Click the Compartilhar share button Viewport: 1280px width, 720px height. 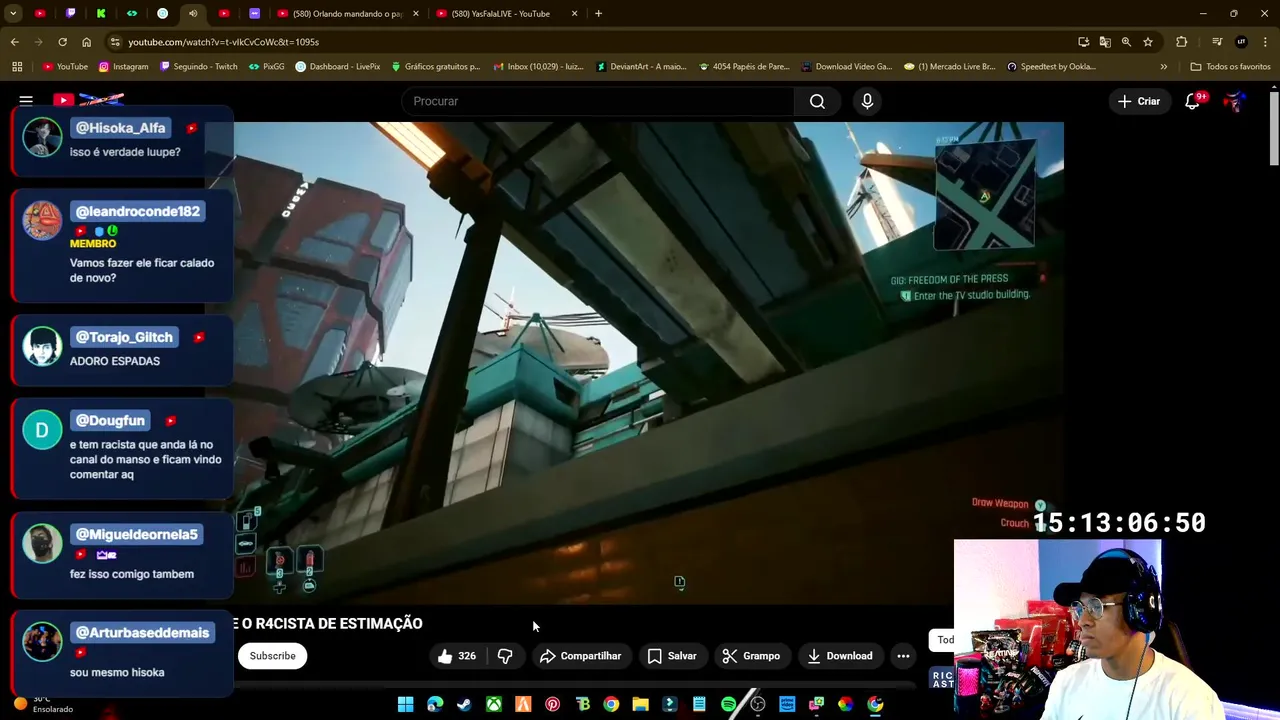[580, 656]
